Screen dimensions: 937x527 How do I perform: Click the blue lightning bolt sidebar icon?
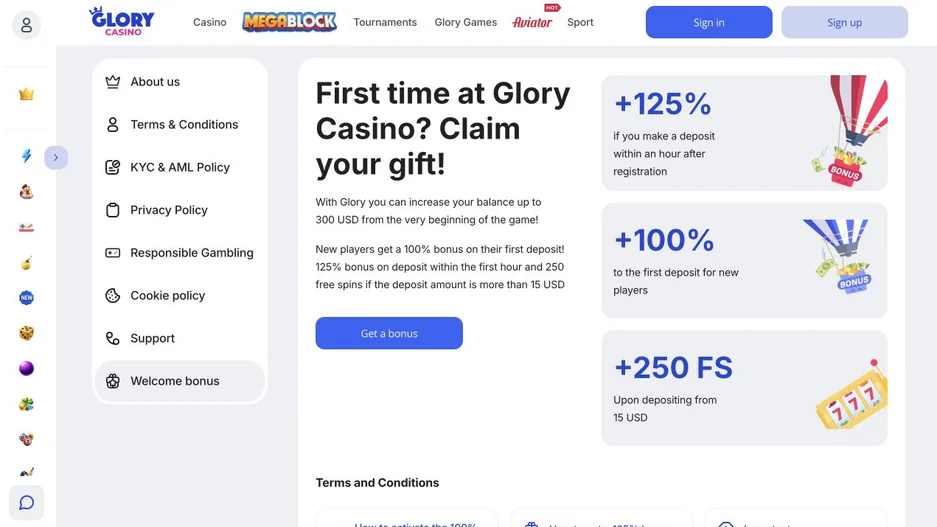[x=26, y=156]
